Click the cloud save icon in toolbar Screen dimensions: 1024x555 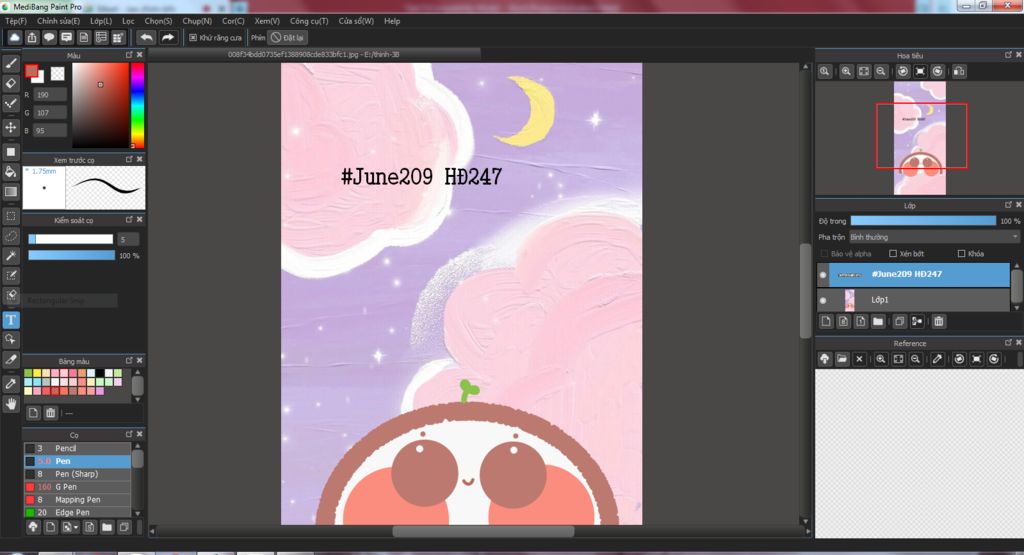pos(14,38)
